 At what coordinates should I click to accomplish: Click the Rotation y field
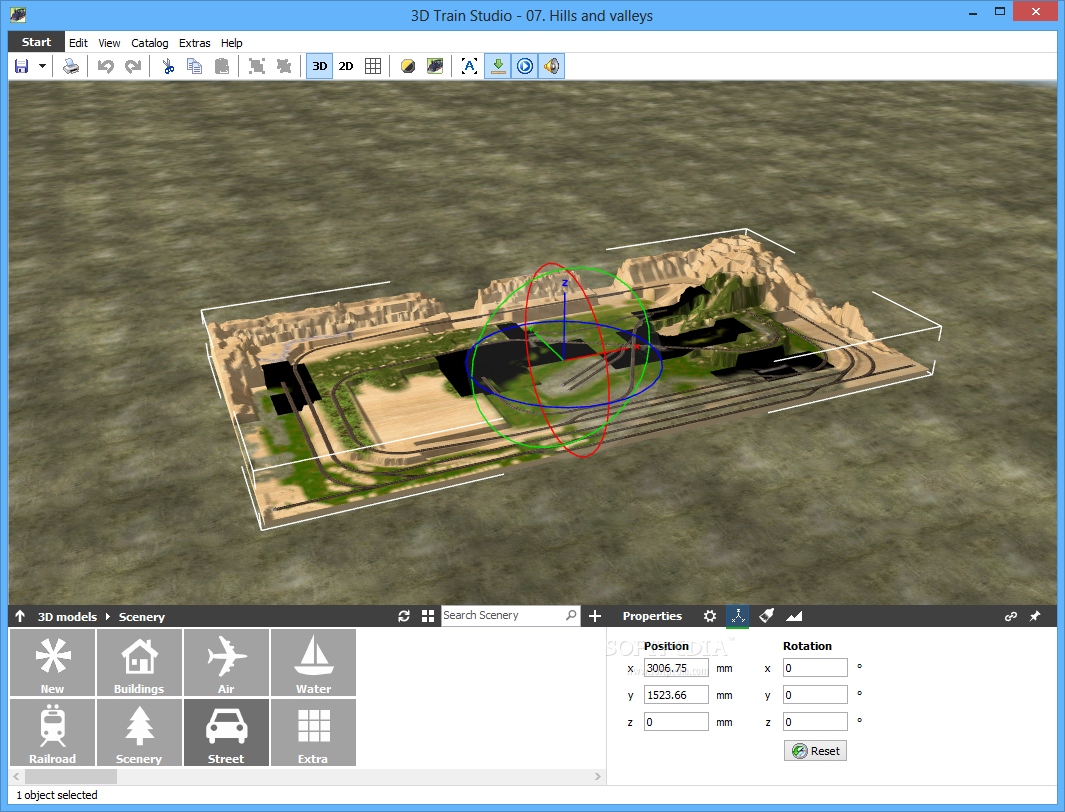815,695
